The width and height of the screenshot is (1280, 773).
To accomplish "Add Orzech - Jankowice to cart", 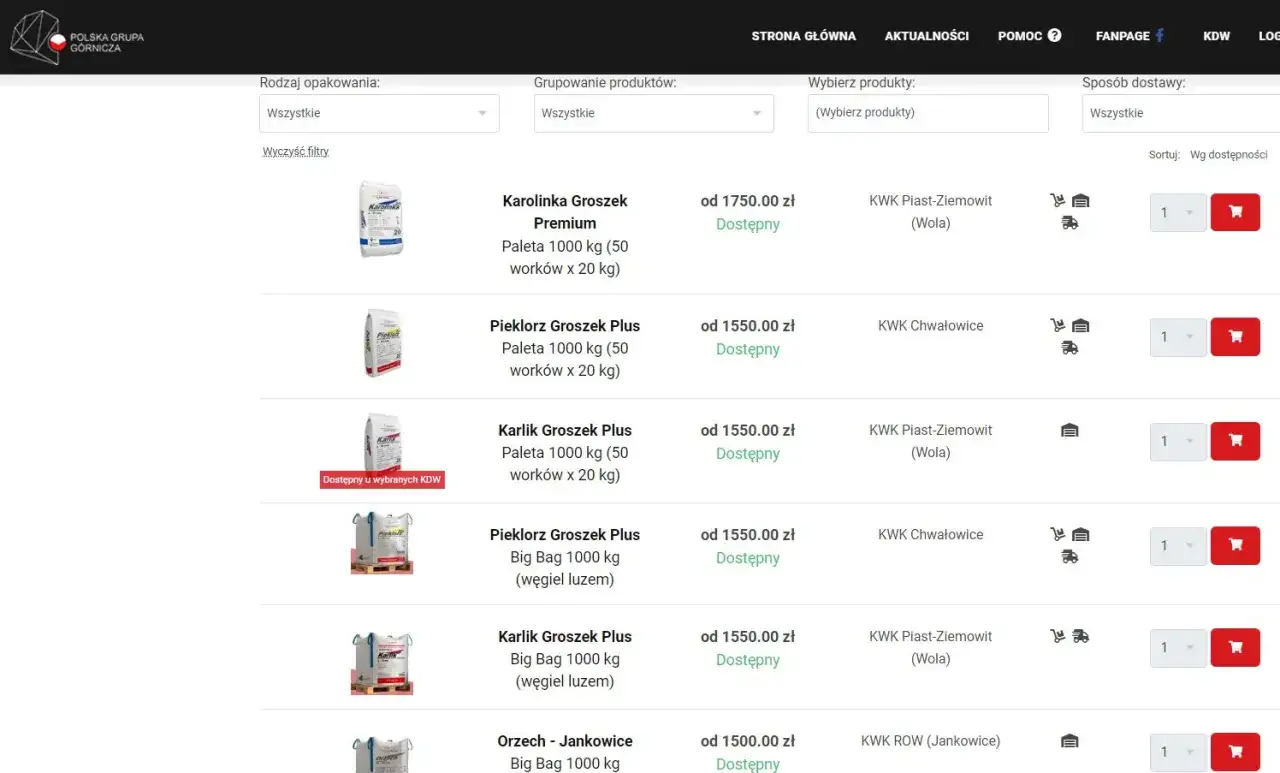I will click(x=1235, y=751).
